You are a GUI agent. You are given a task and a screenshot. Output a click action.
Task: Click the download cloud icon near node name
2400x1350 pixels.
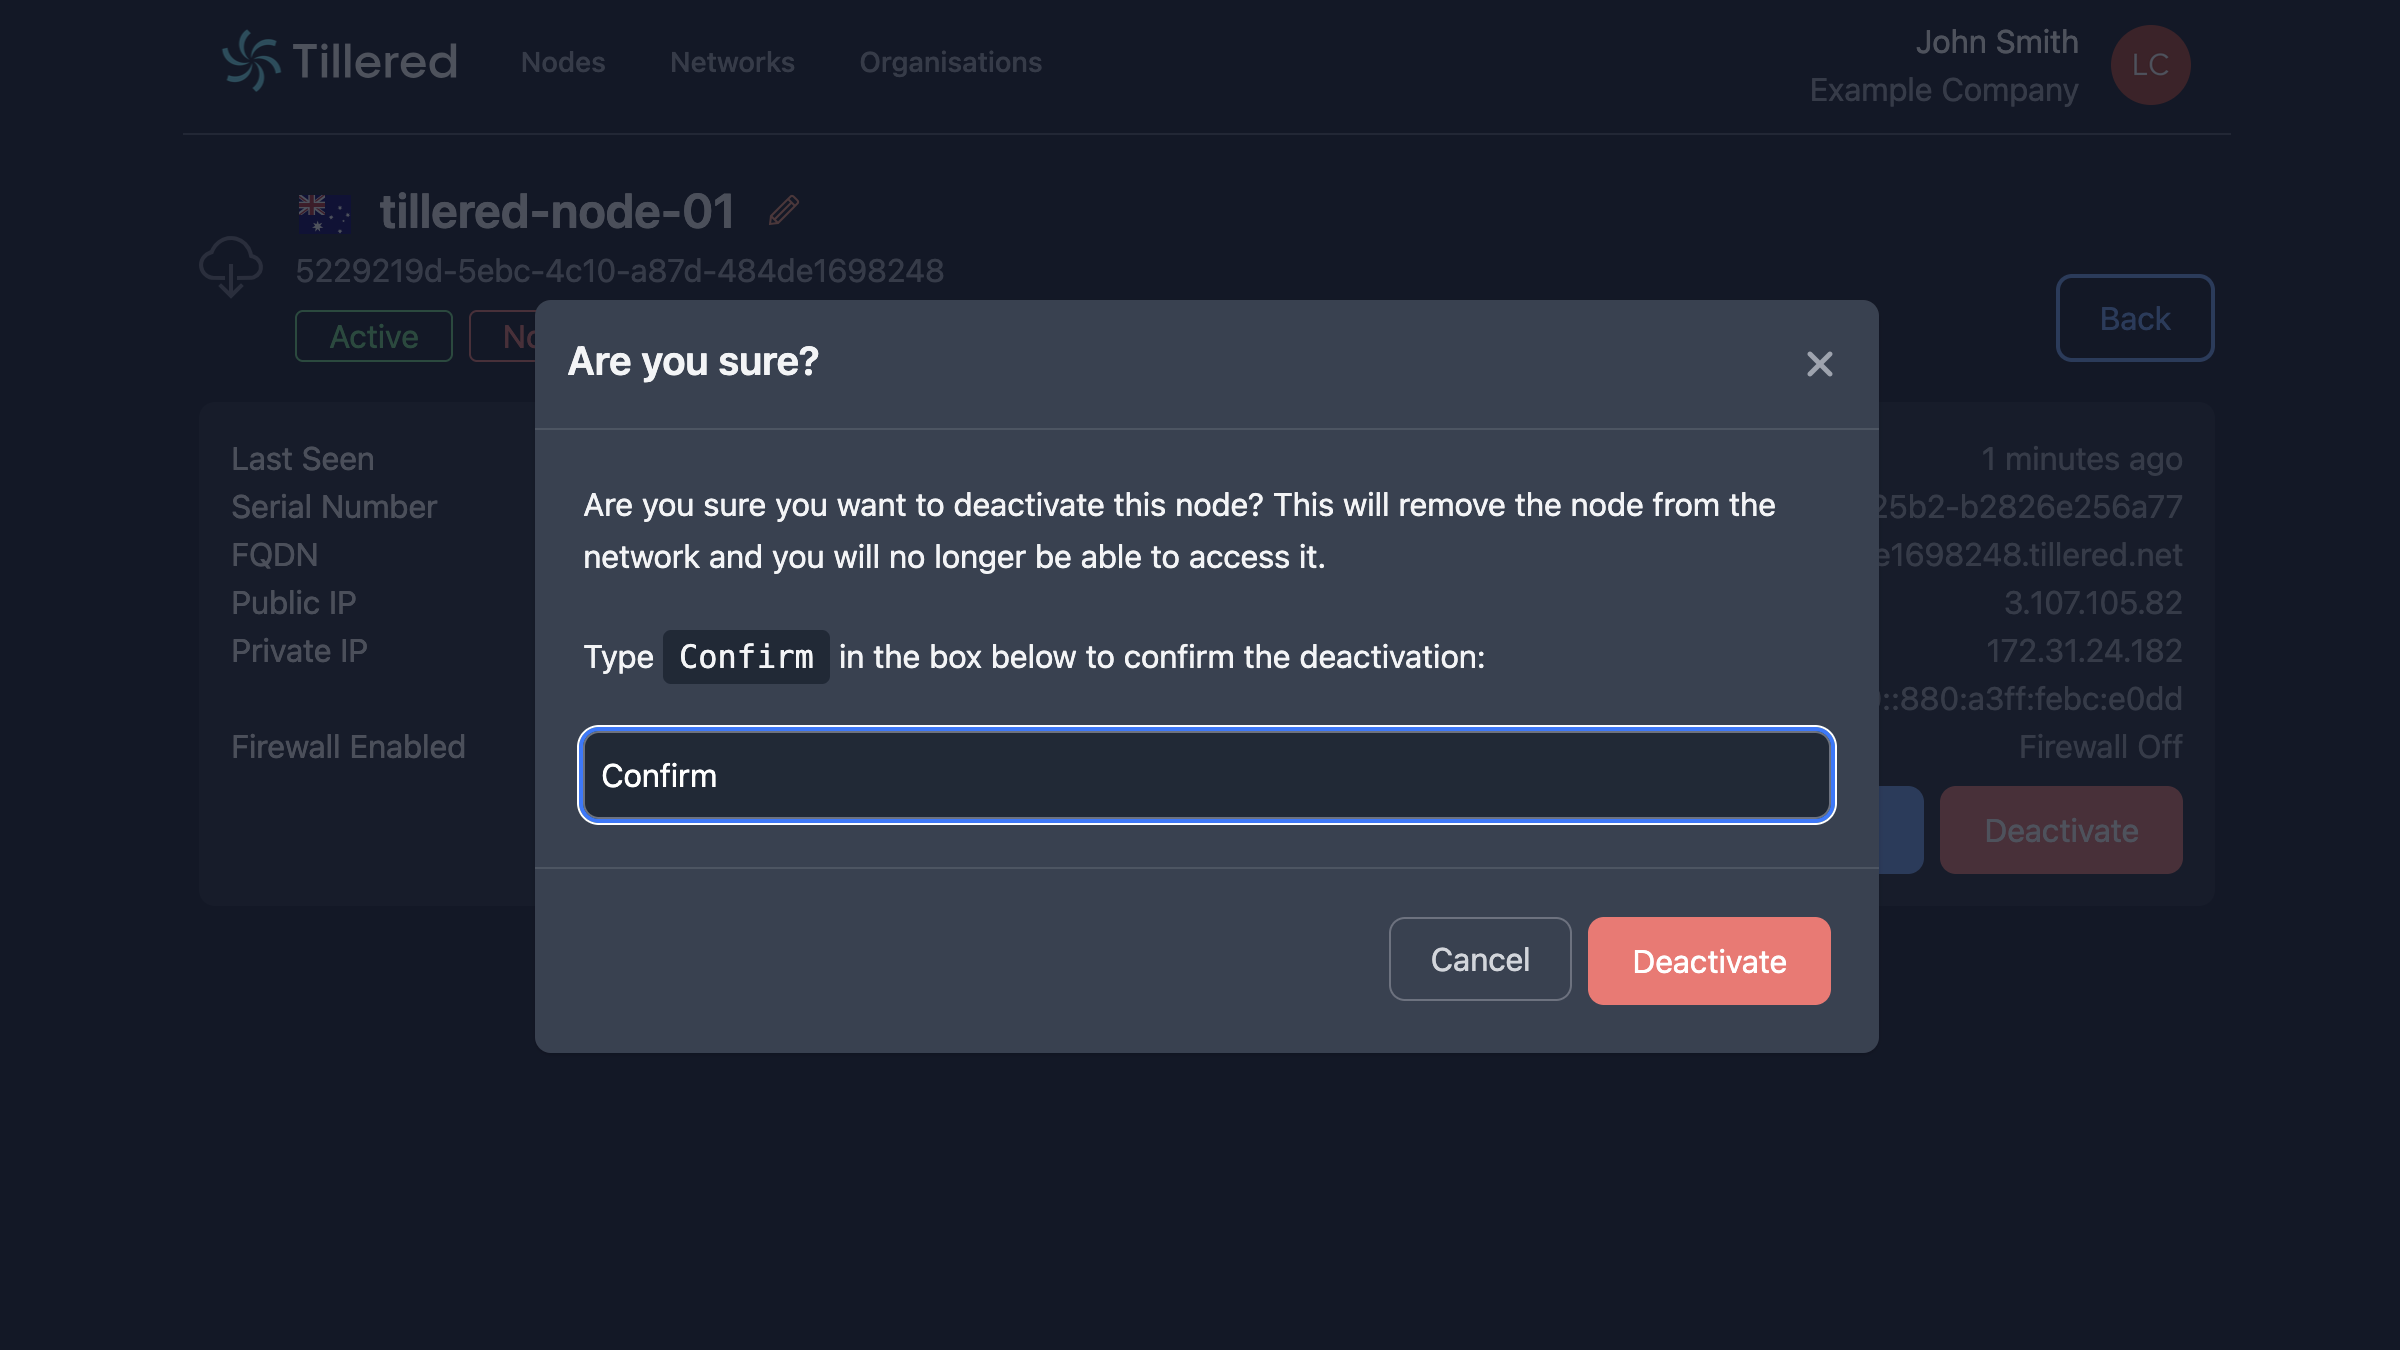pyautogui.click(x=231, y=267)
